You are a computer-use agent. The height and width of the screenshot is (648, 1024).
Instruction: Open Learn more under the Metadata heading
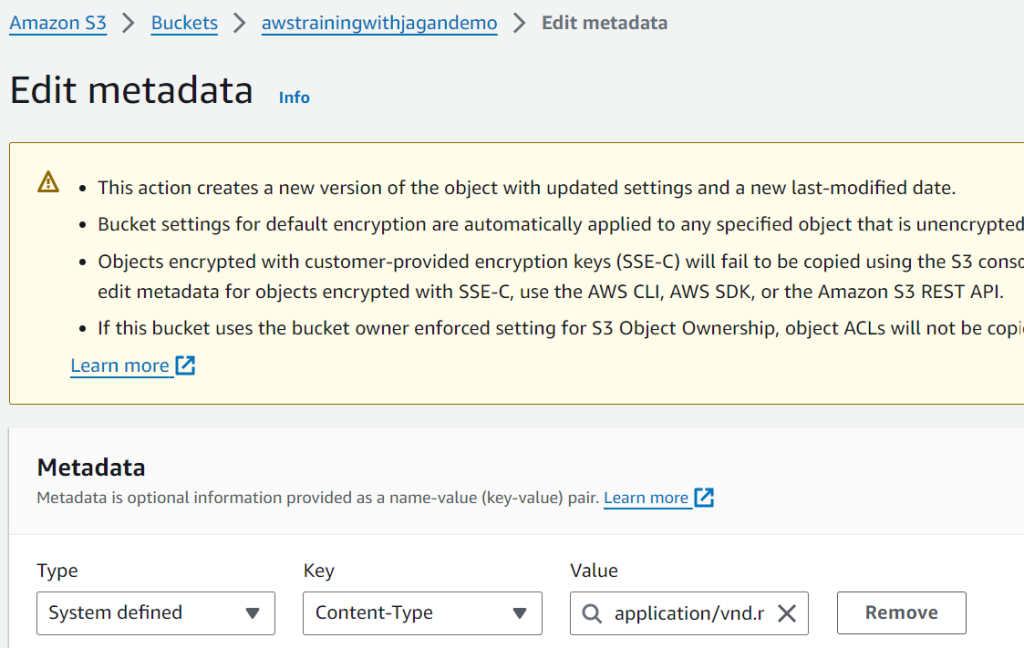click(x=646, y=498)
